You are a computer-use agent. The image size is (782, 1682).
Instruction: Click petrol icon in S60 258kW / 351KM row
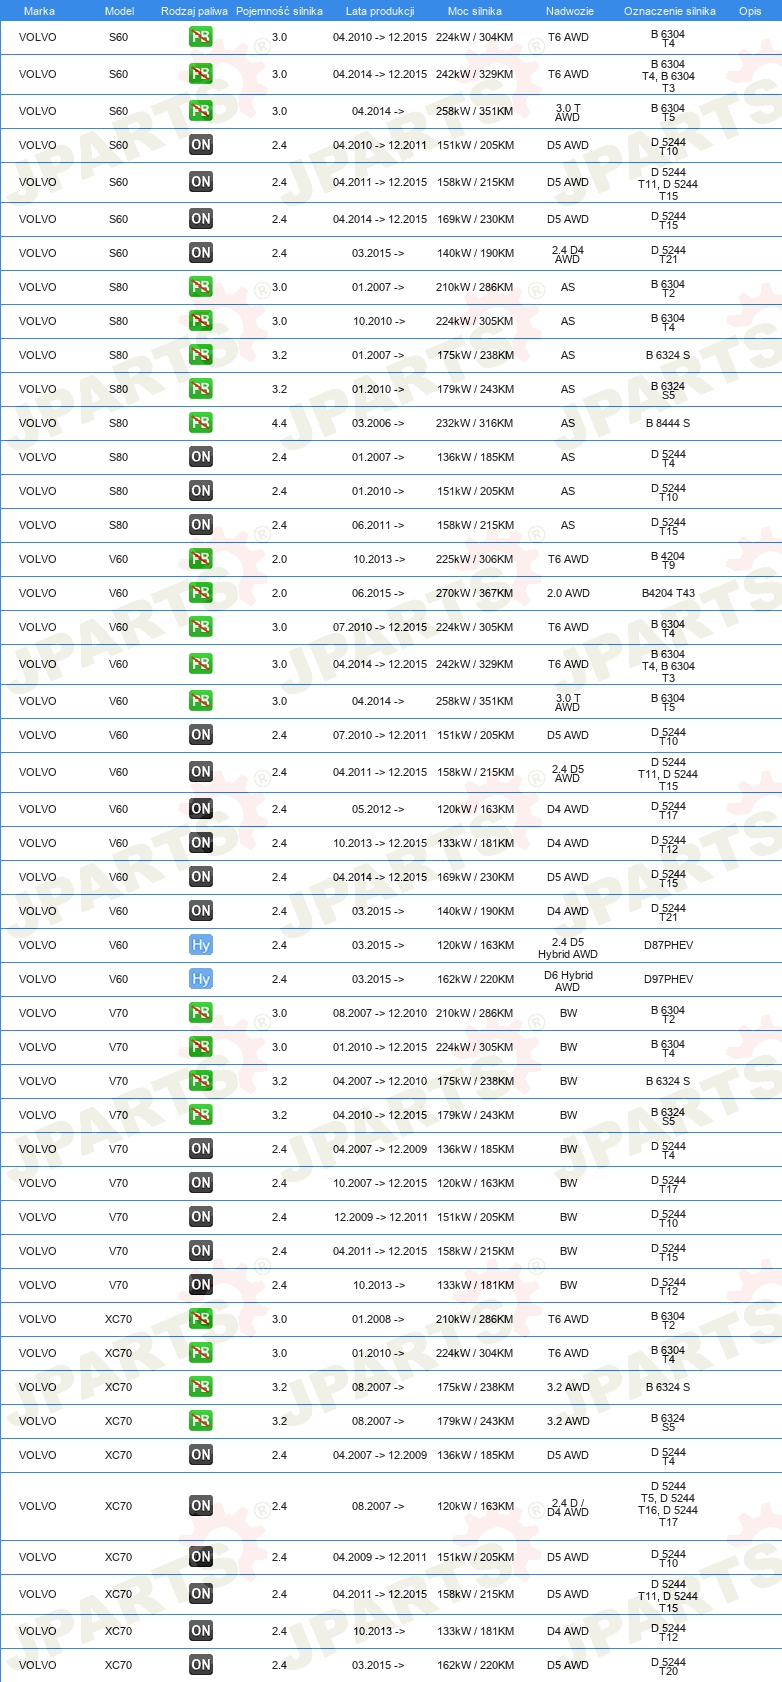click(201, 111)
